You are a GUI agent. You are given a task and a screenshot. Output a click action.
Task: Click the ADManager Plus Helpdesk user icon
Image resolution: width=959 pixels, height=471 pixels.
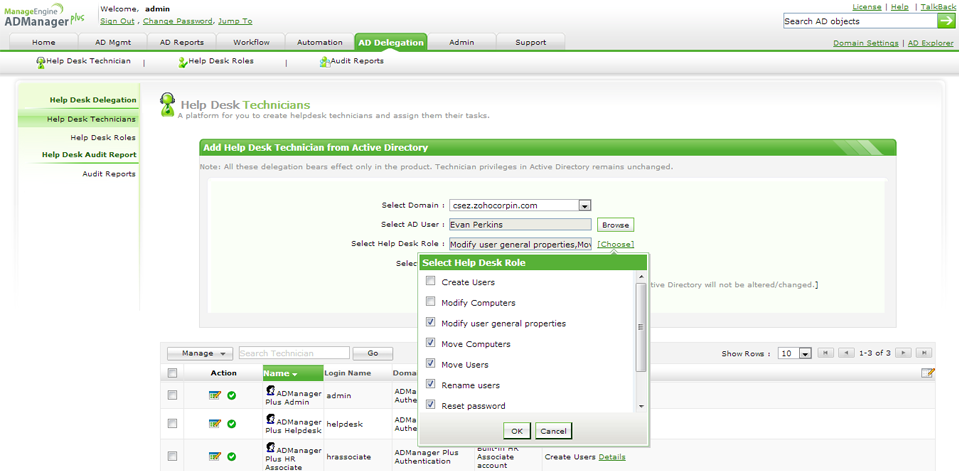tap(270, 418)
